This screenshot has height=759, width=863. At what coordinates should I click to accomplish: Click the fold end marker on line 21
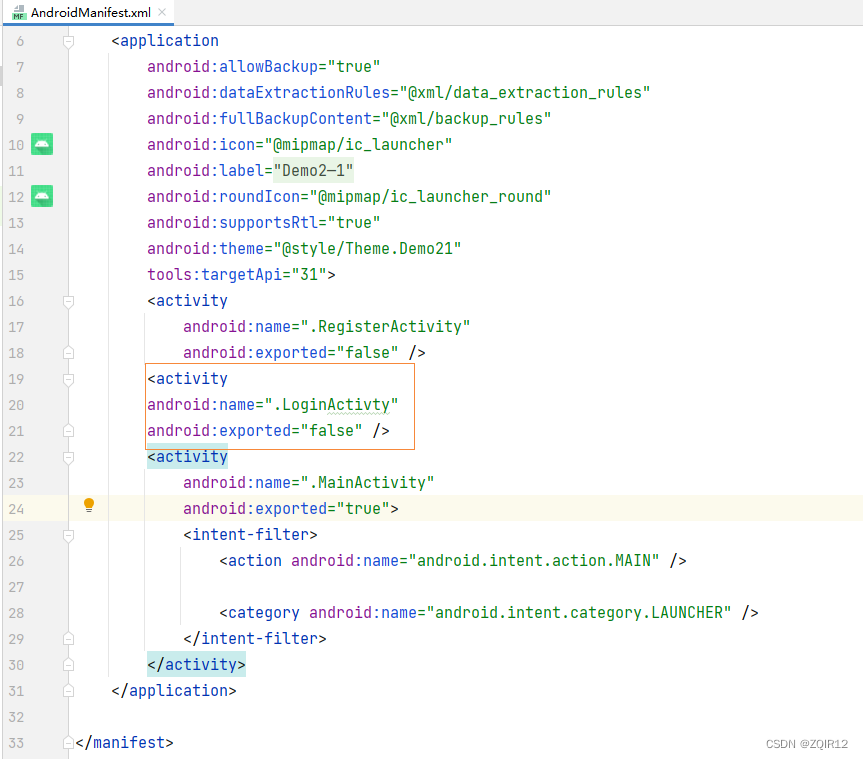[68, 431]
